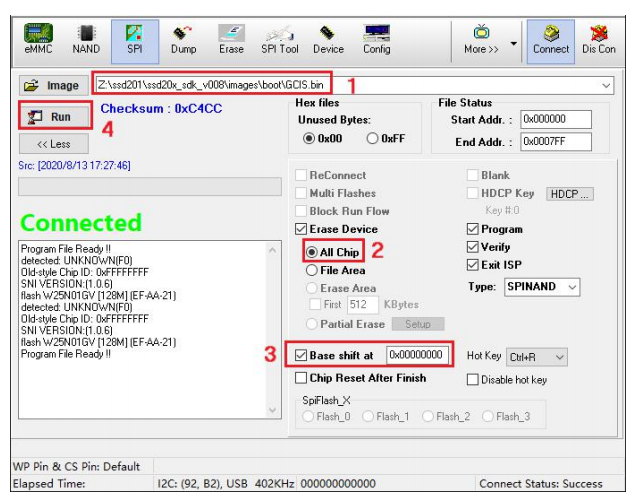Click the log scrollbar down arrow
Image resolution: width=634 pixels, height=501 pixels.
(273, 410)
